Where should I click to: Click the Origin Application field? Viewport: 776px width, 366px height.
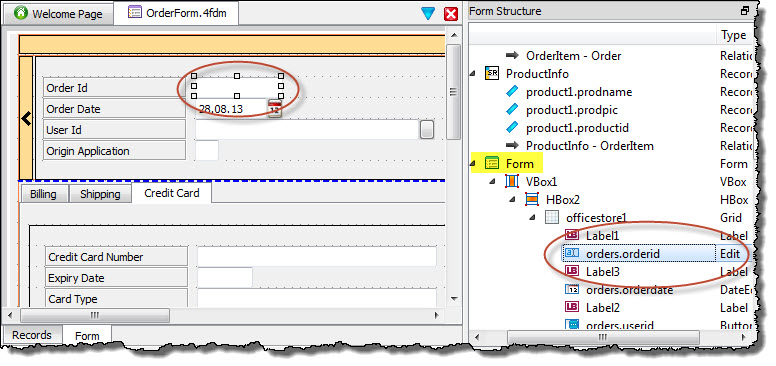point(207,151)
